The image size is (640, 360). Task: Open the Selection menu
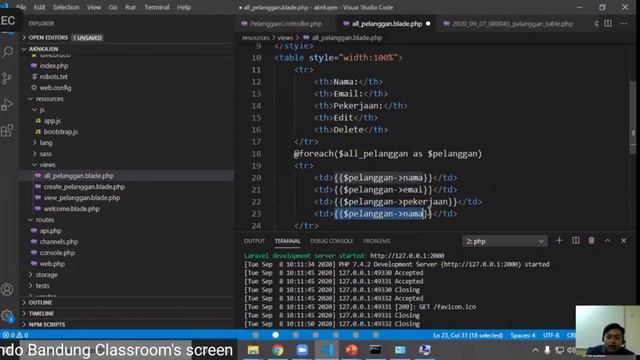pos(66,7)
